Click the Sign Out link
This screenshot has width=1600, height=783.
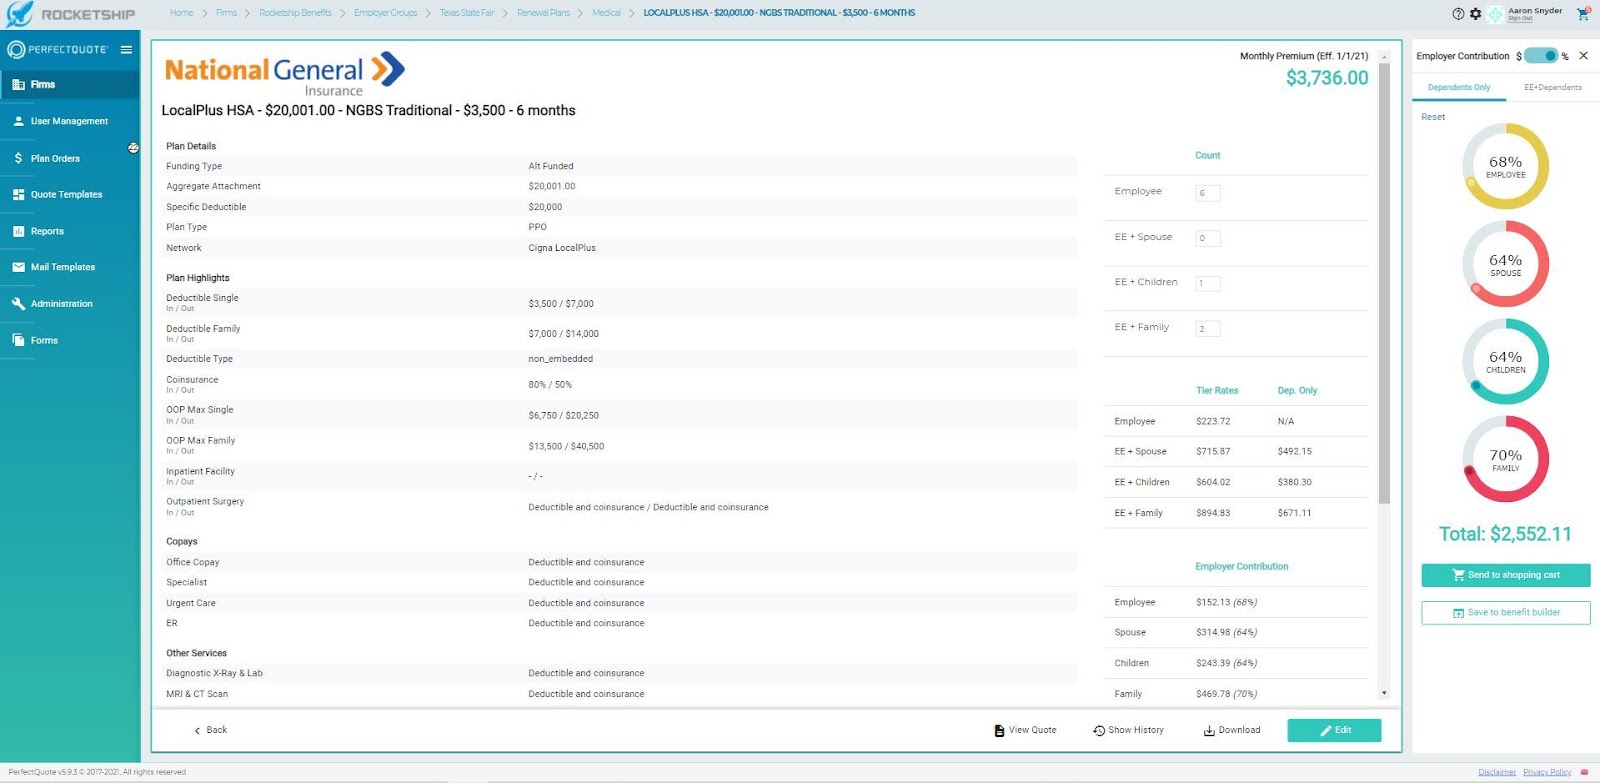point(1520,19)
